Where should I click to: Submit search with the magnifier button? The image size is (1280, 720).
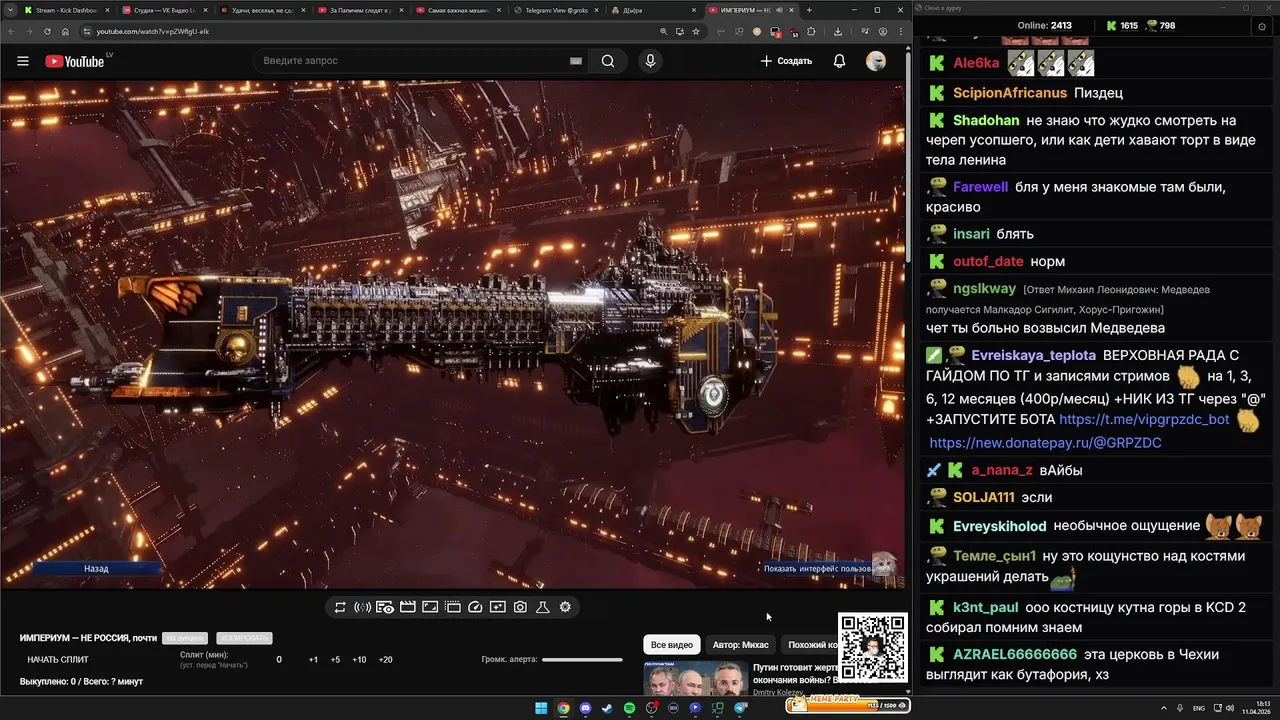(x=608, y=61)
